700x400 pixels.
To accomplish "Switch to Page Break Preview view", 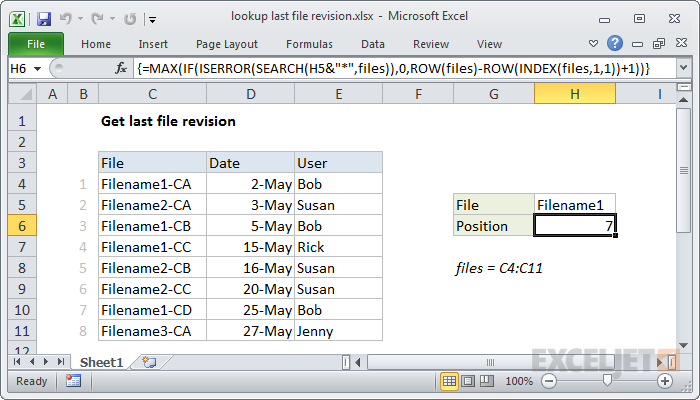I will pyautogui.click(x=489, y=381).
